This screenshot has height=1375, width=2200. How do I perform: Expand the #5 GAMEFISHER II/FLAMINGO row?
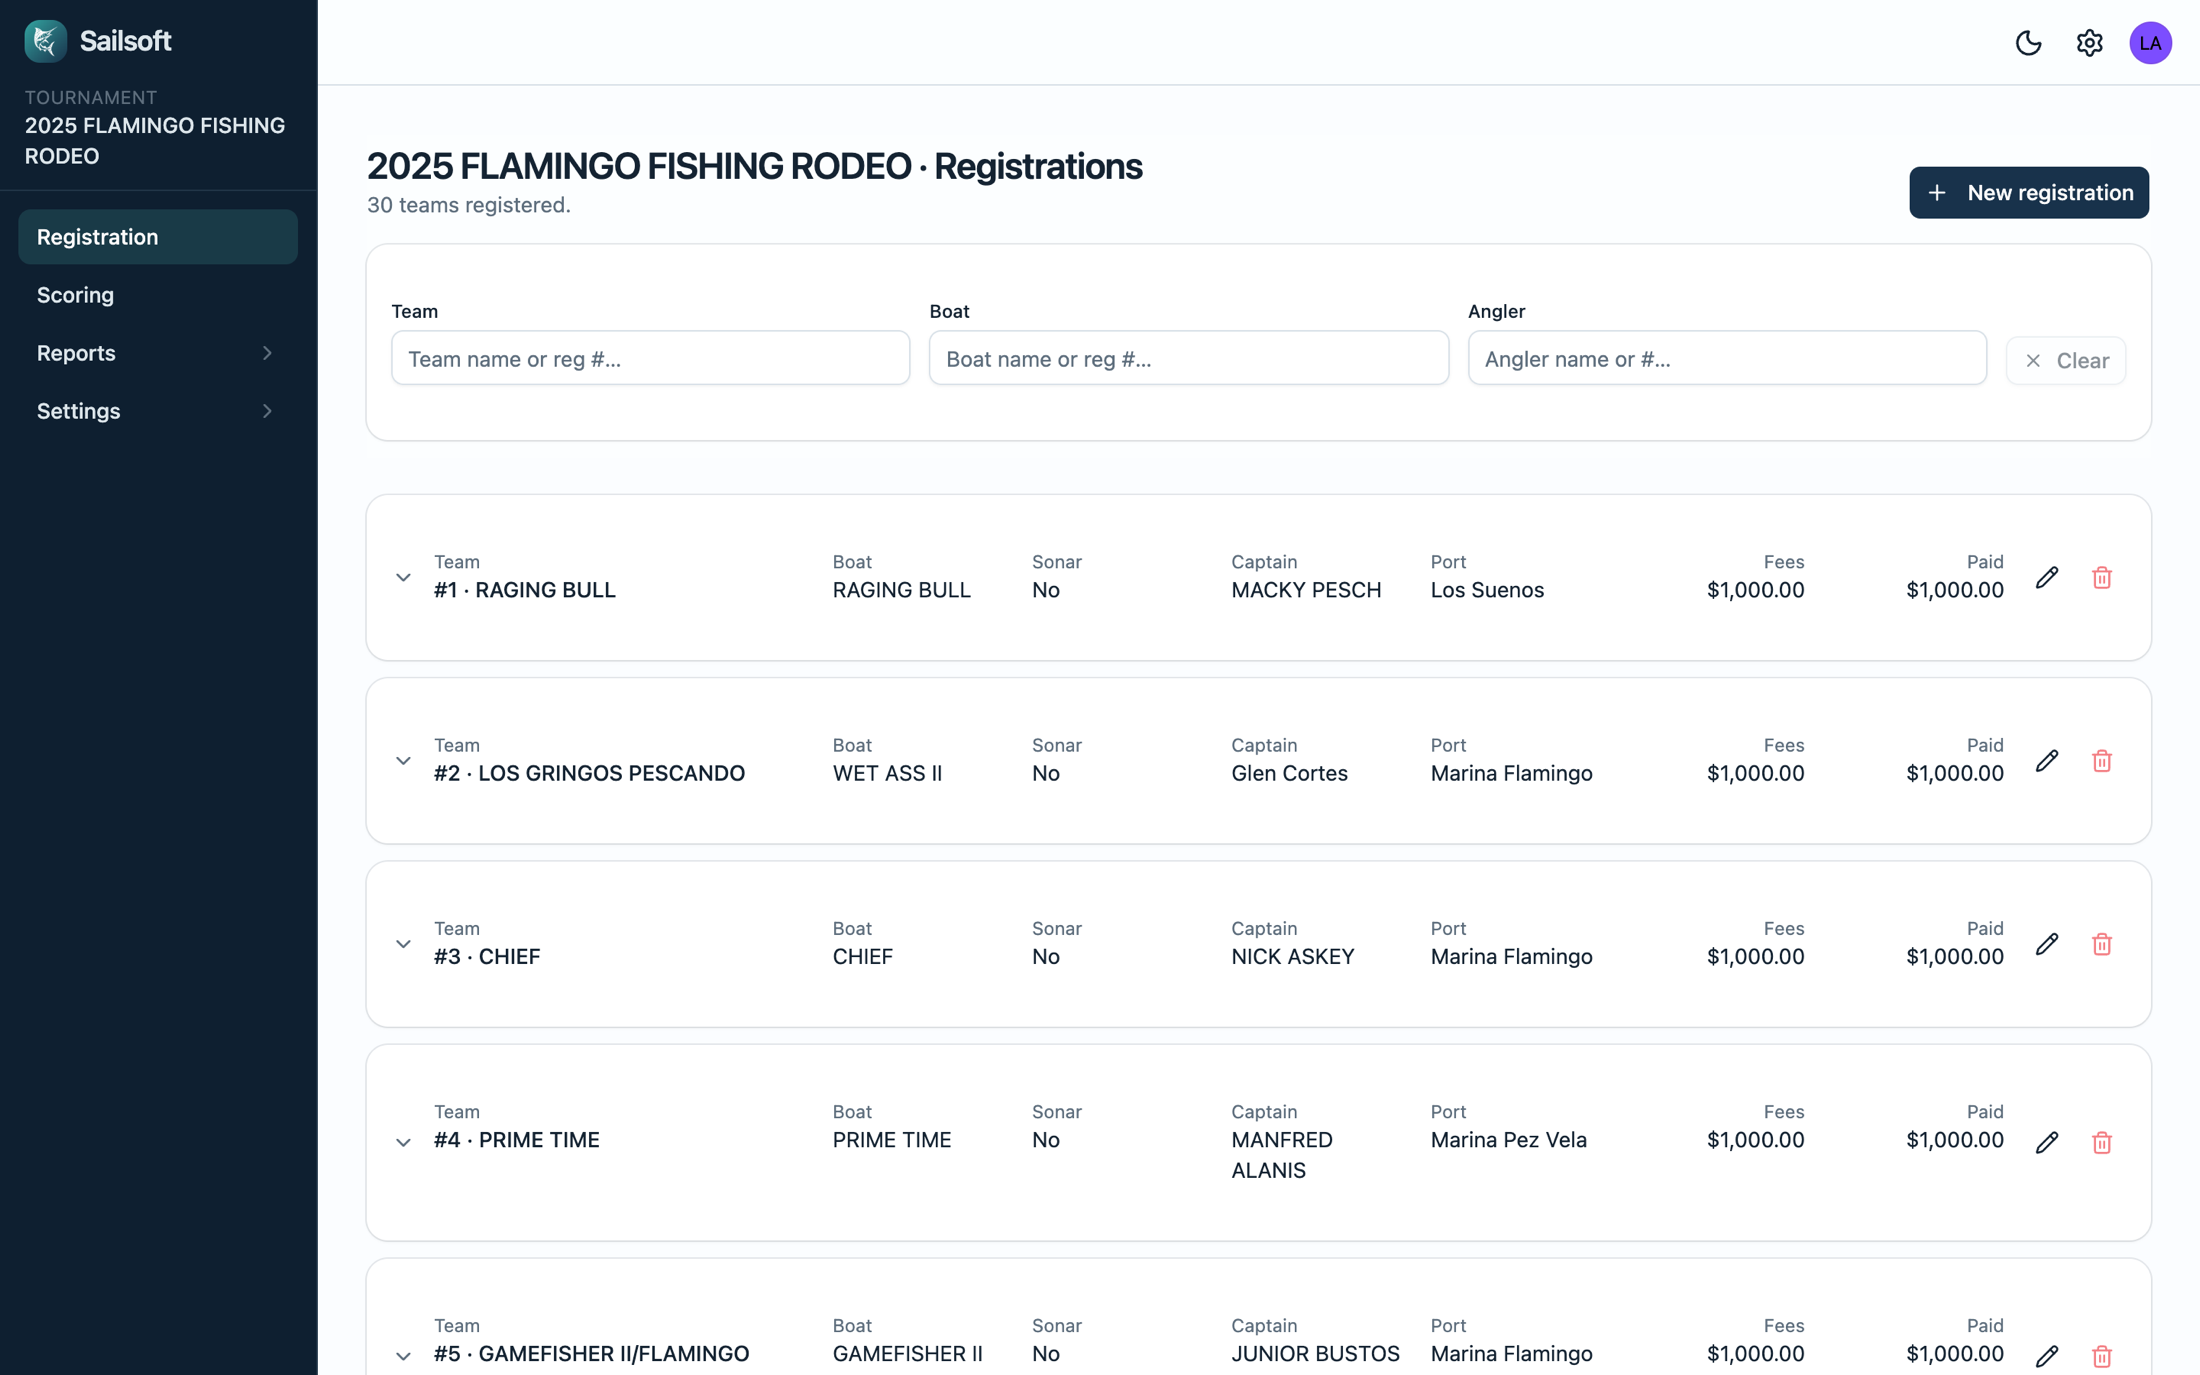tap(403, 1356)
